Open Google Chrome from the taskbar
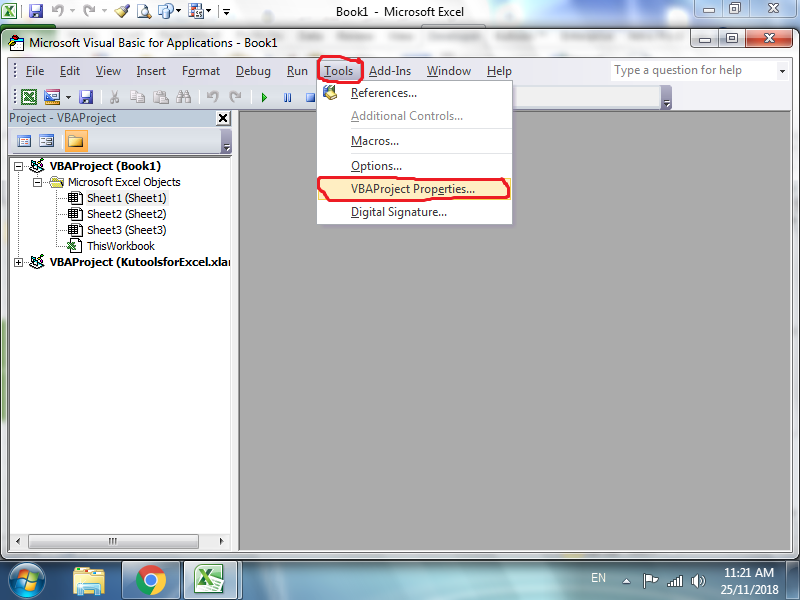 pos(151,581)
